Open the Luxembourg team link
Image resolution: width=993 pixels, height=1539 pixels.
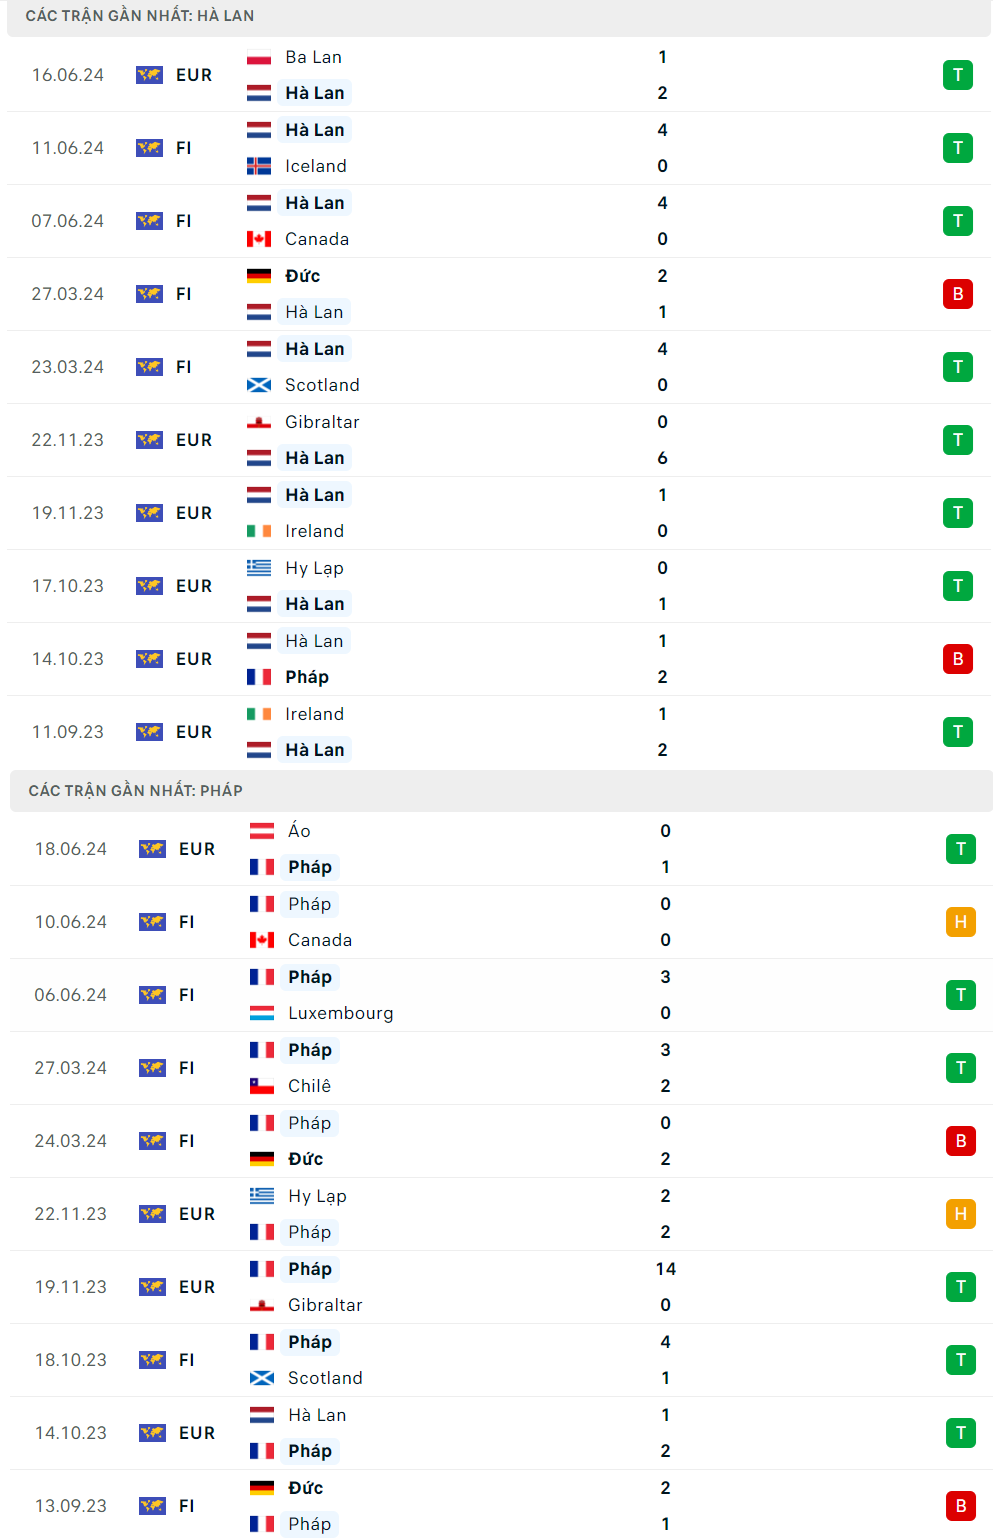click(x=340, y=1013)
